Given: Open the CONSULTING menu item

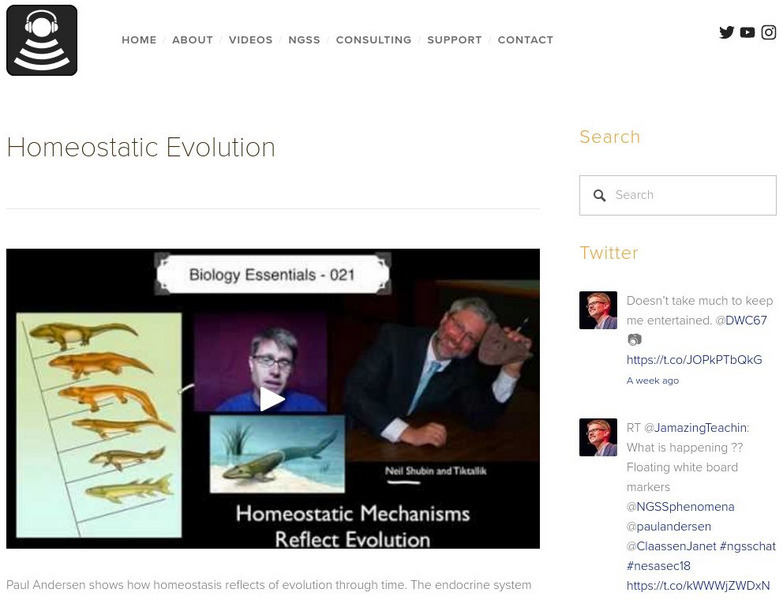Looking at the screenshot, I should pos(373,40).
